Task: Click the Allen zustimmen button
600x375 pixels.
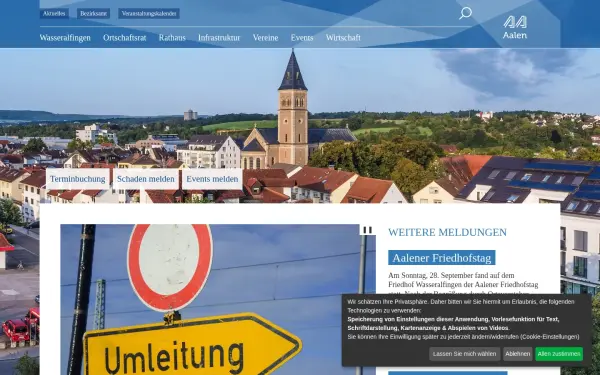Action: click(559, 354)
